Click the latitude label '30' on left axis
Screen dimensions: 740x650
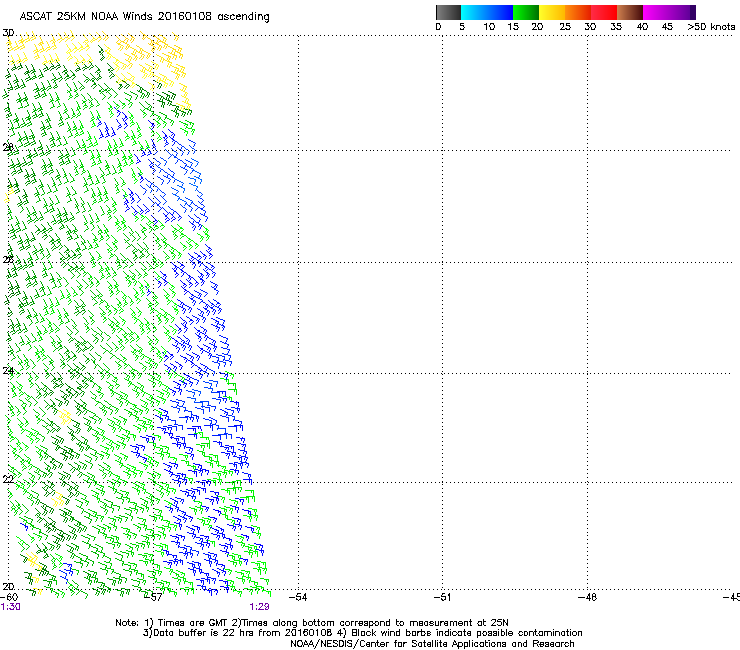pyautogui.click(x=8, y=33)
